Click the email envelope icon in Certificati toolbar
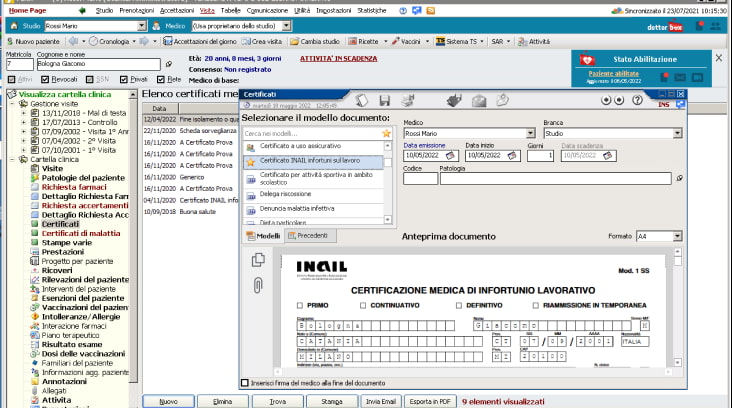The width and height of the screenshot is (732, 408). click(x=479, y=100)
